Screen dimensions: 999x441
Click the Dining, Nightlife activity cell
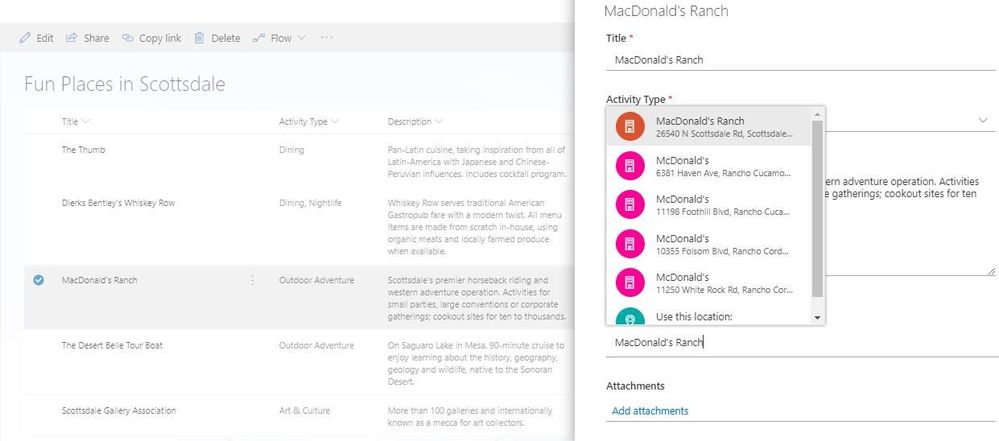tap(310, 203)
